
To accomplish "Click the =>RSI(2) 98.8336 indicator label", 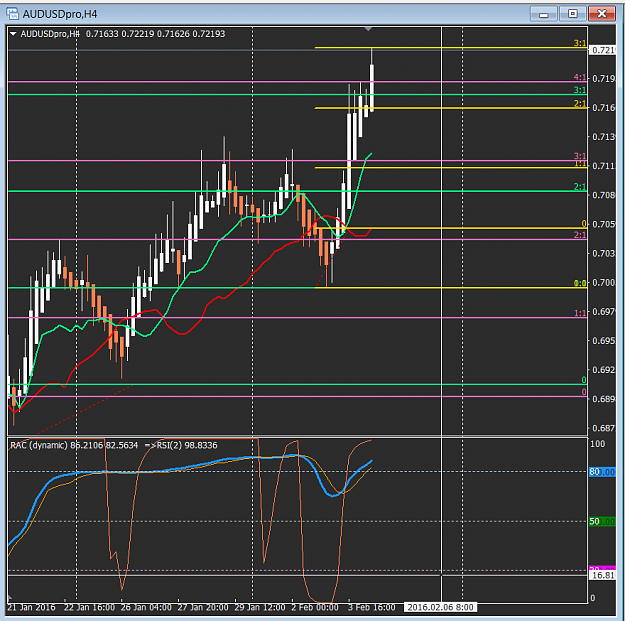I will click(181, 445).
